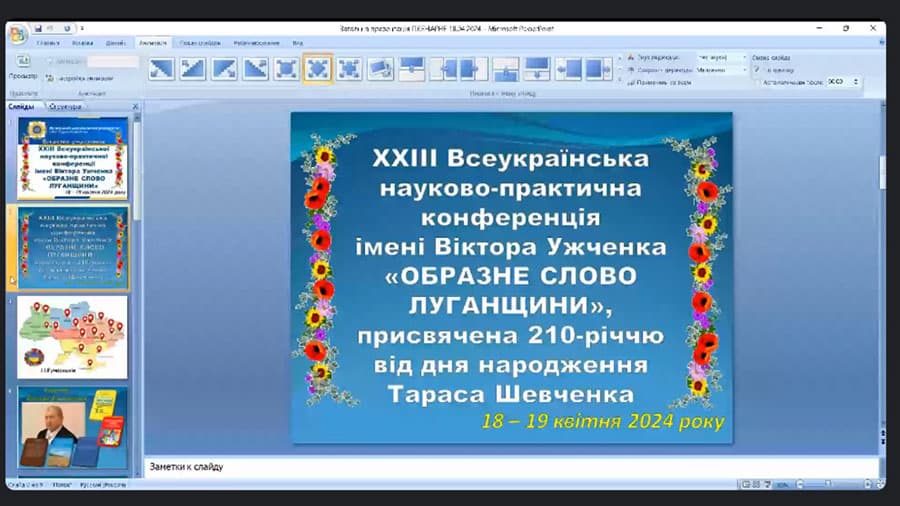Apply strips transition with arrow pointing top-left
This screenshot has height=506, width=900.
coord(193,69)
